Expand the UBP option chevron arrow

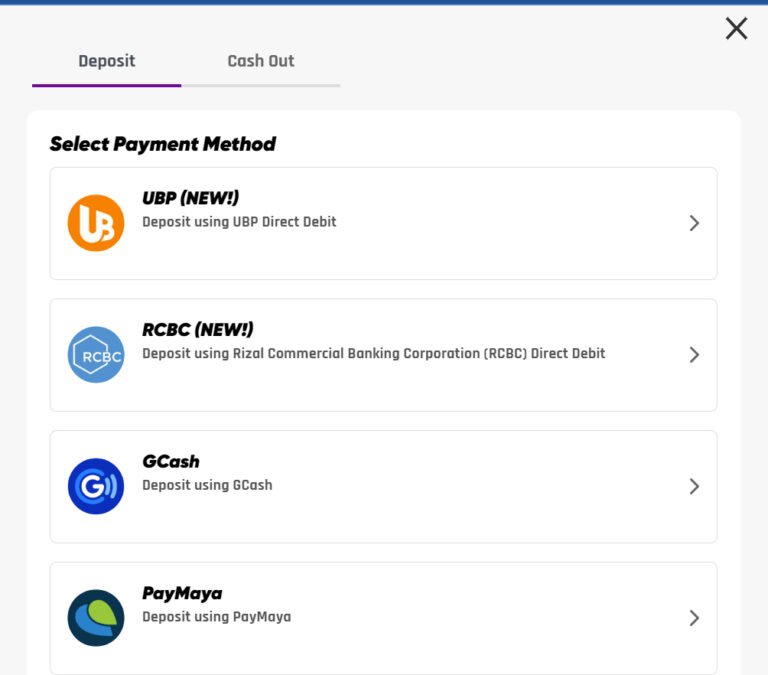(x=694, y=223)
